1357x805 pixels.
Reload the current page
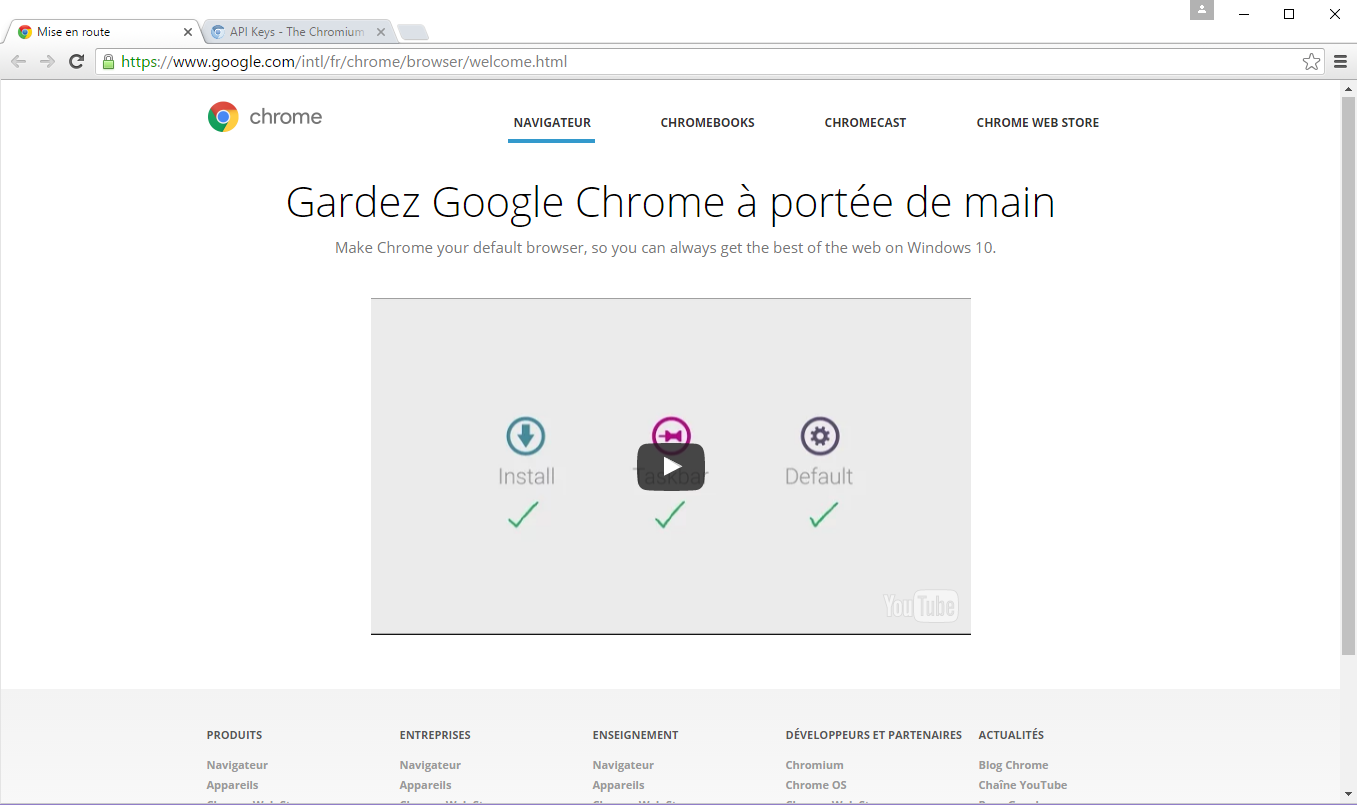click(x=77, y=61)
